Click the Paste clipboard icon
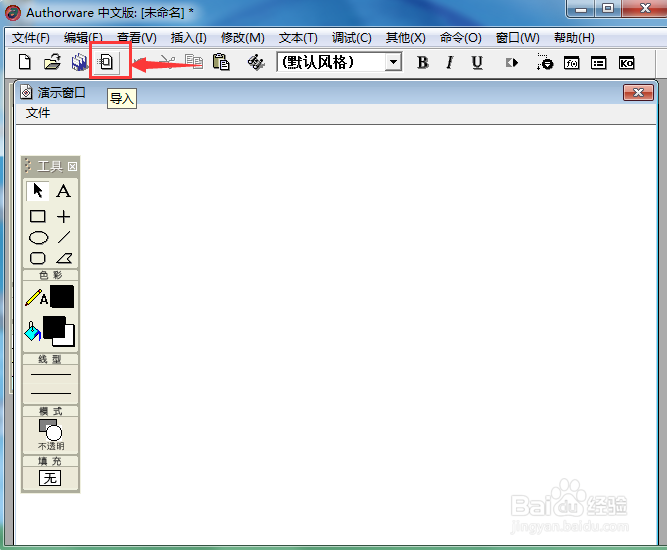The image size is (667, 550). (221, 62)
